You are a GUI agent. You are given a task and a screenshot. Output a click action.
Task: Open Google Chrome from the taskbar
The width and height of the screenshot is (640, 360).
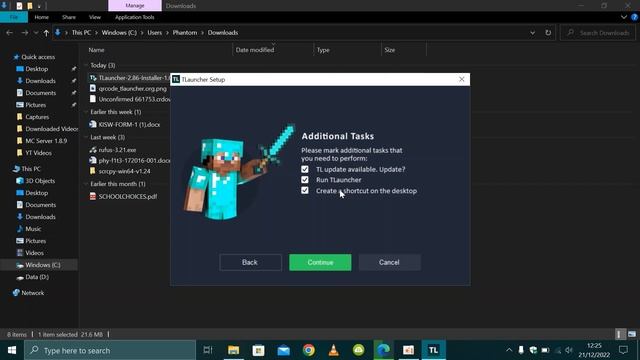[309, 350]
